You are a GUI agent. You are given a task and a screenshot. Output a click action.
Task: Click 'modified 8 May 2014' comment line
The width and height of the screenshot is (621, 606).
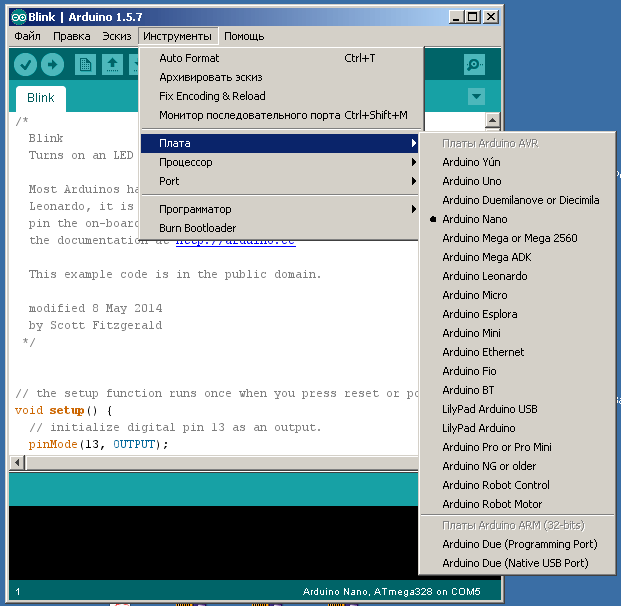[x=95, y=308]
